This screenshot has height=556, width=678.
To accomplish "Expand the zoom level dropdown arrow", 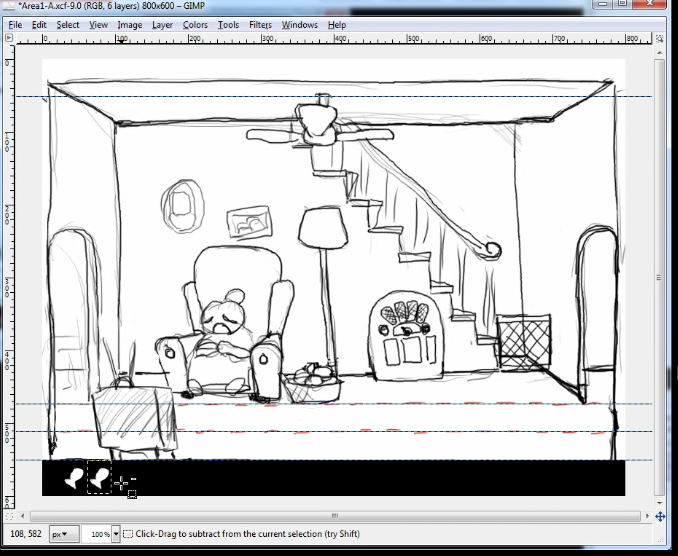I will 115,534.
